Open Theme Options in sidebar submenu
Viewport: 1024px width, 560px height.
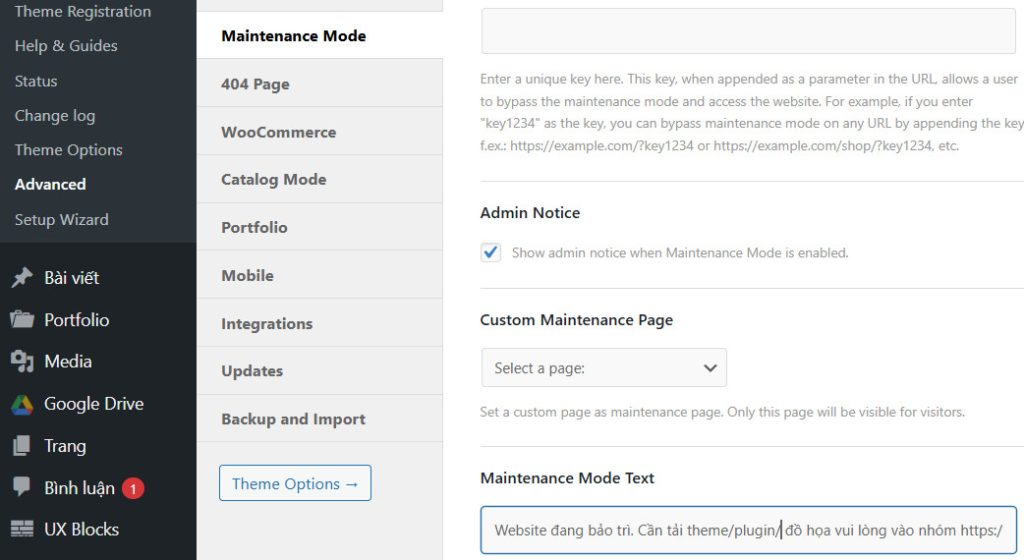coord(69,149)
